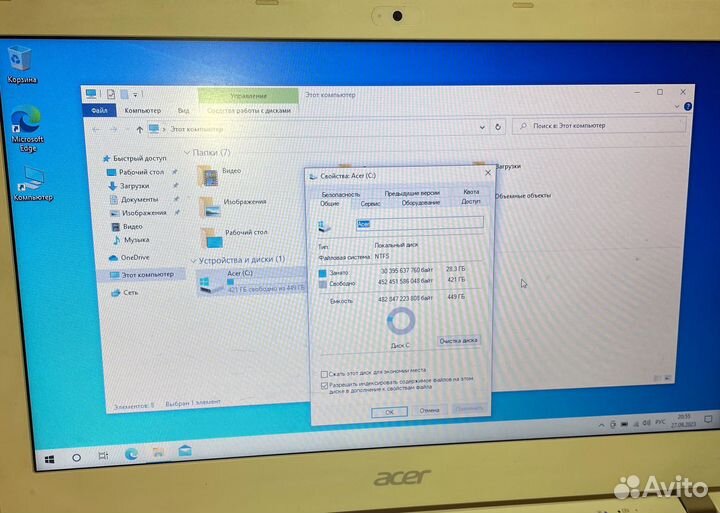This screenshot has width=720, height=513.
Task: Toggle compress this disk checkbox
Action: [324, 374]
